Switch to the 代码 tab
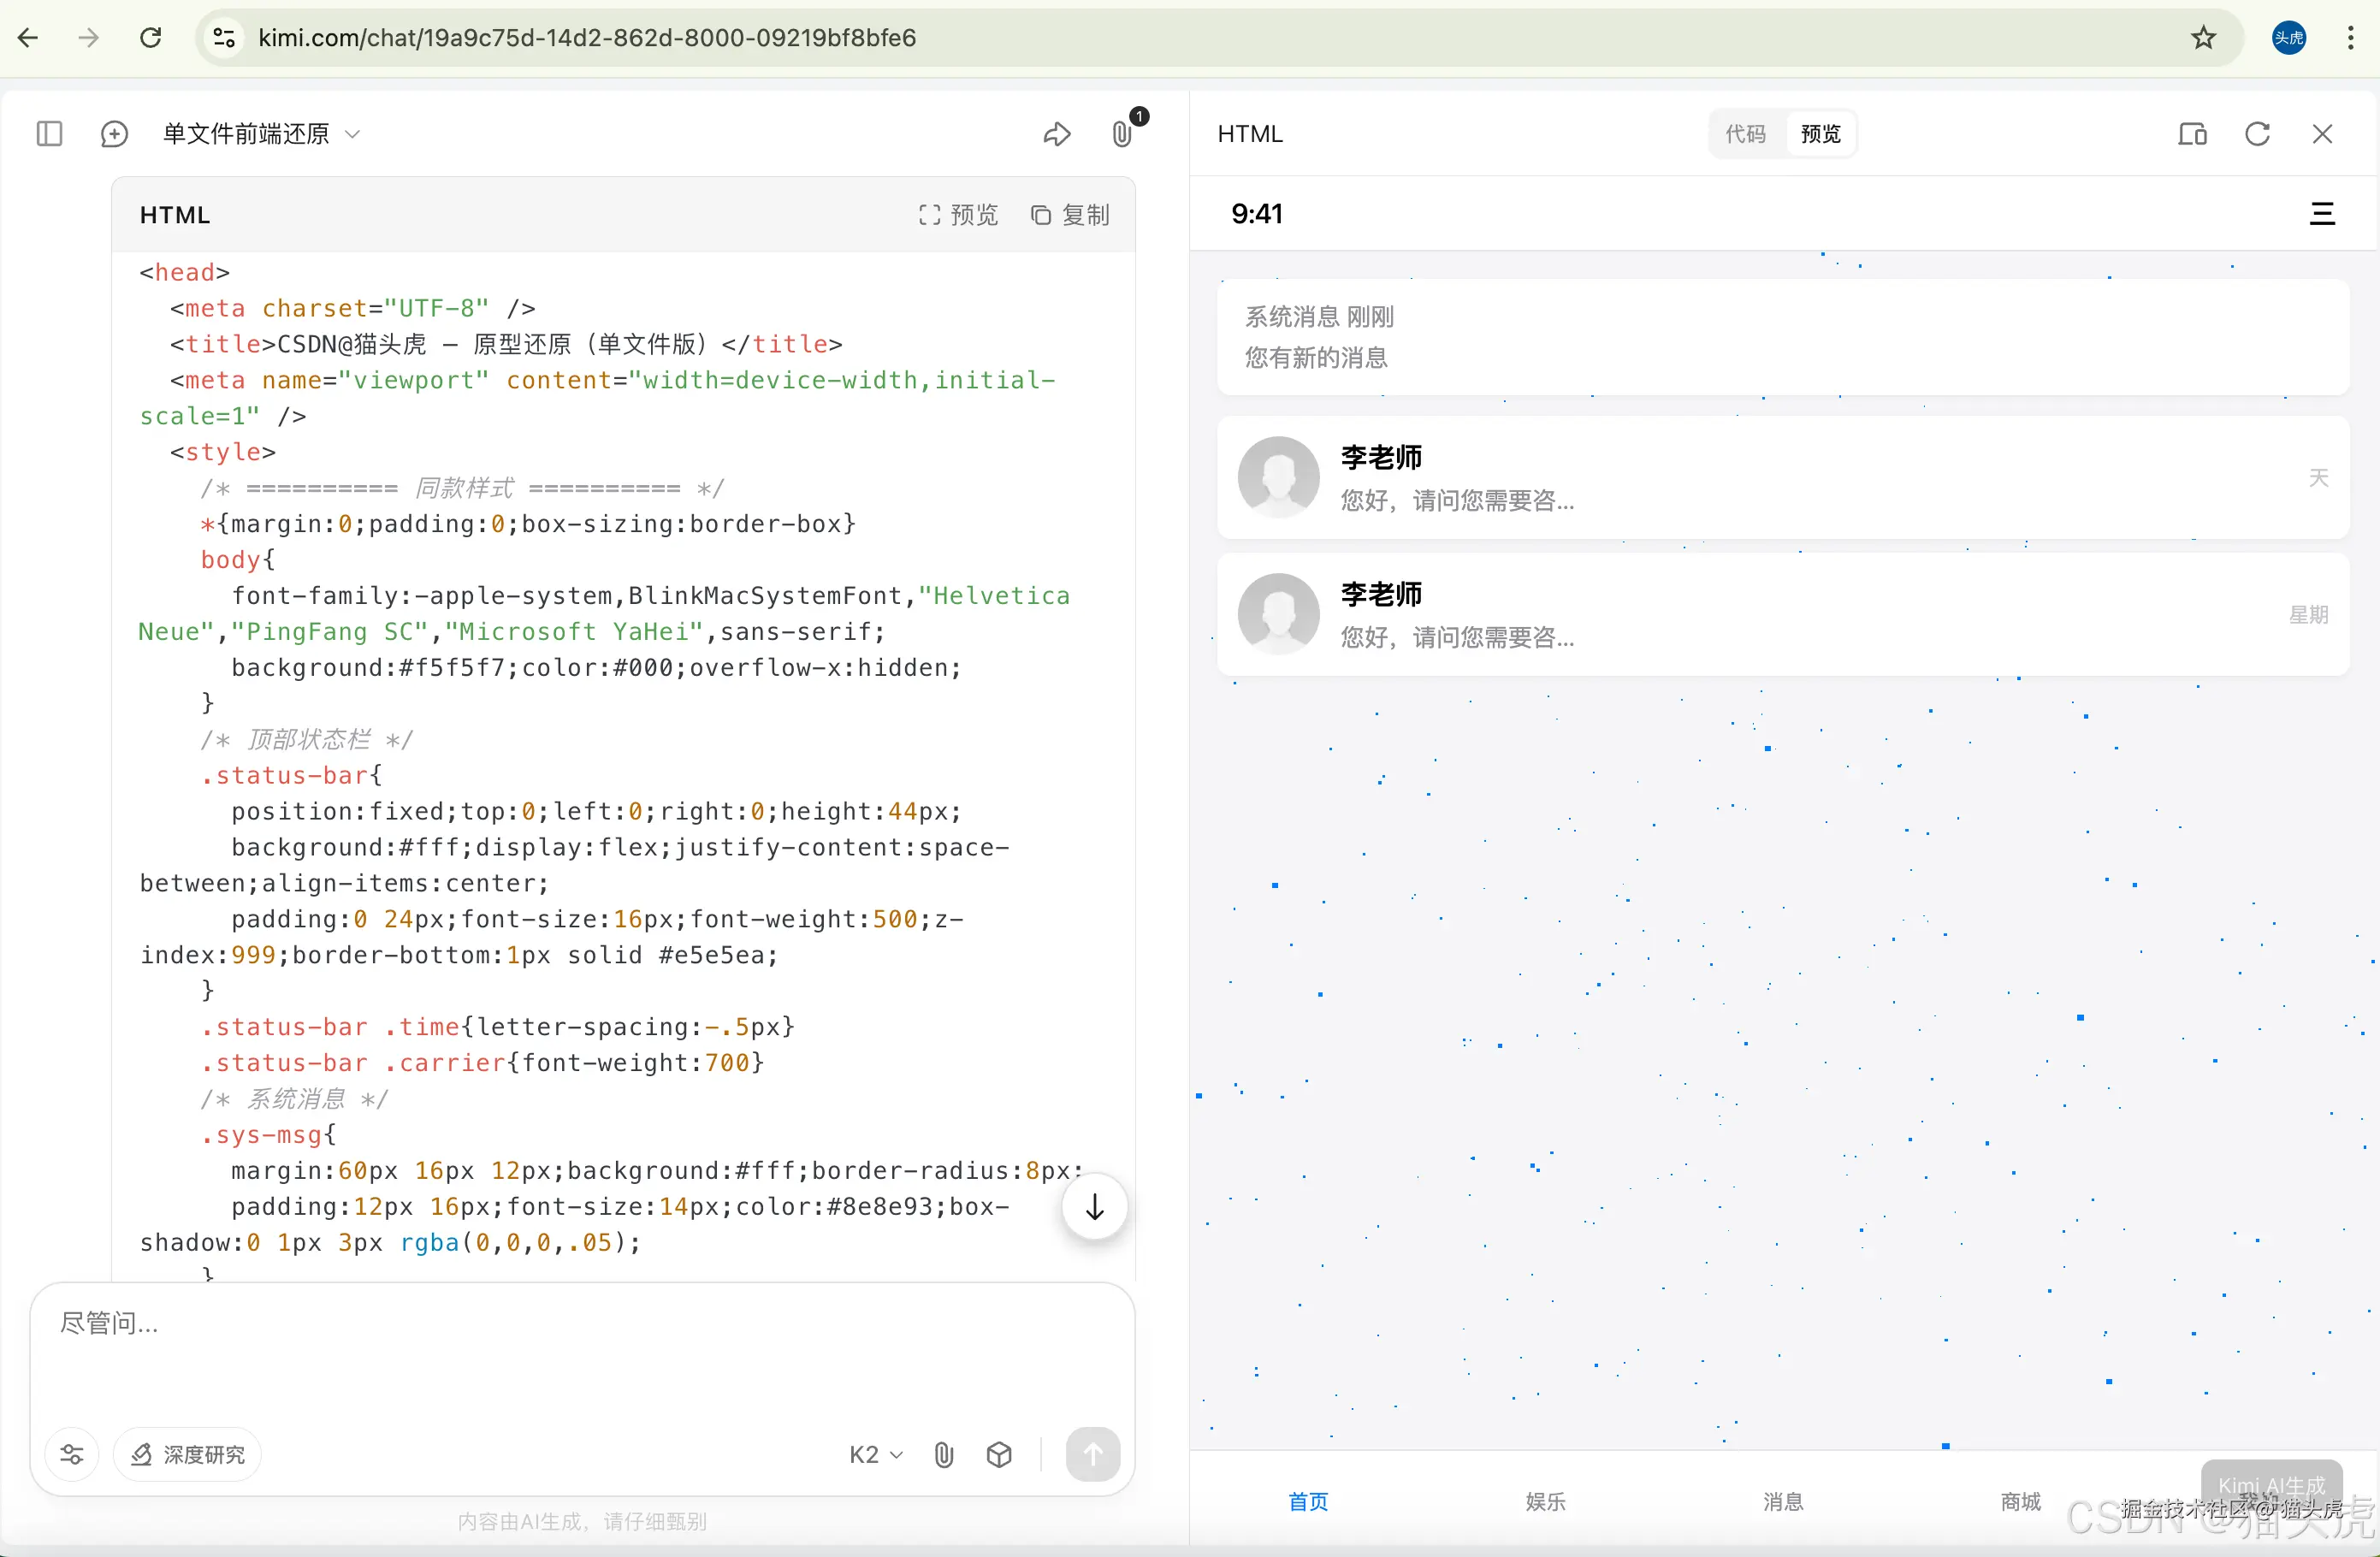The image size is (2380, 1557). point(1745,133)
